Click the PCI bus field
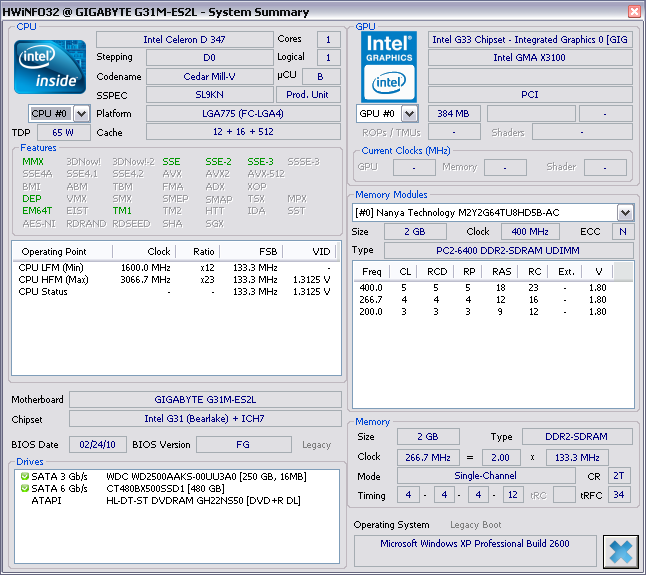 pyautogui.click(x=530, y=95)
